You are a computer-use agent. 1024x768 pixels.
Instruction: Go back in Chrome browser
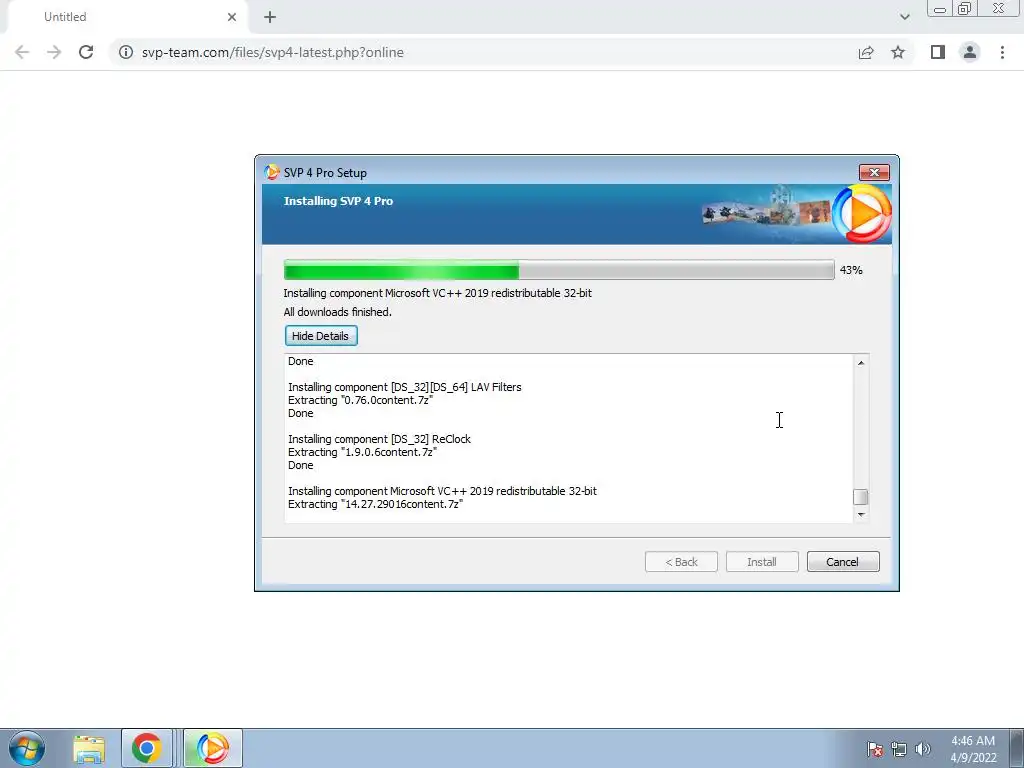(x=22, y=52)
